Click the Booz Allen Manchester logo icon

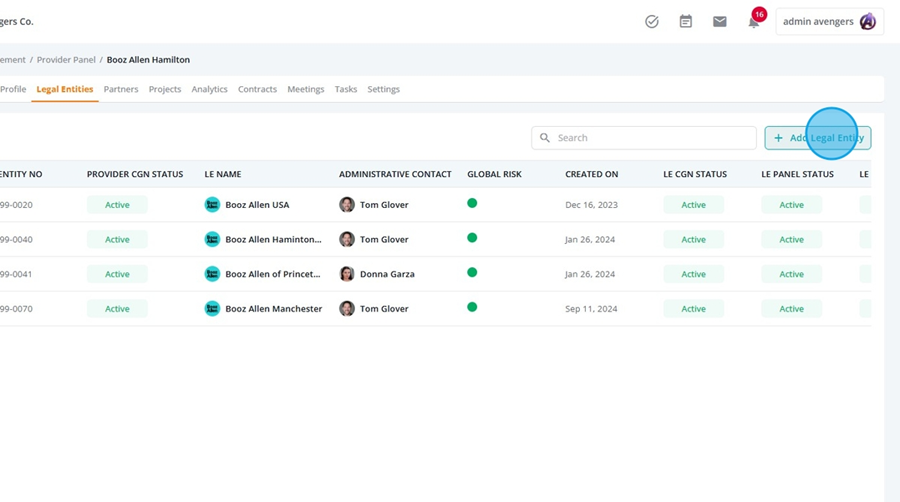[x=212, y=309]
